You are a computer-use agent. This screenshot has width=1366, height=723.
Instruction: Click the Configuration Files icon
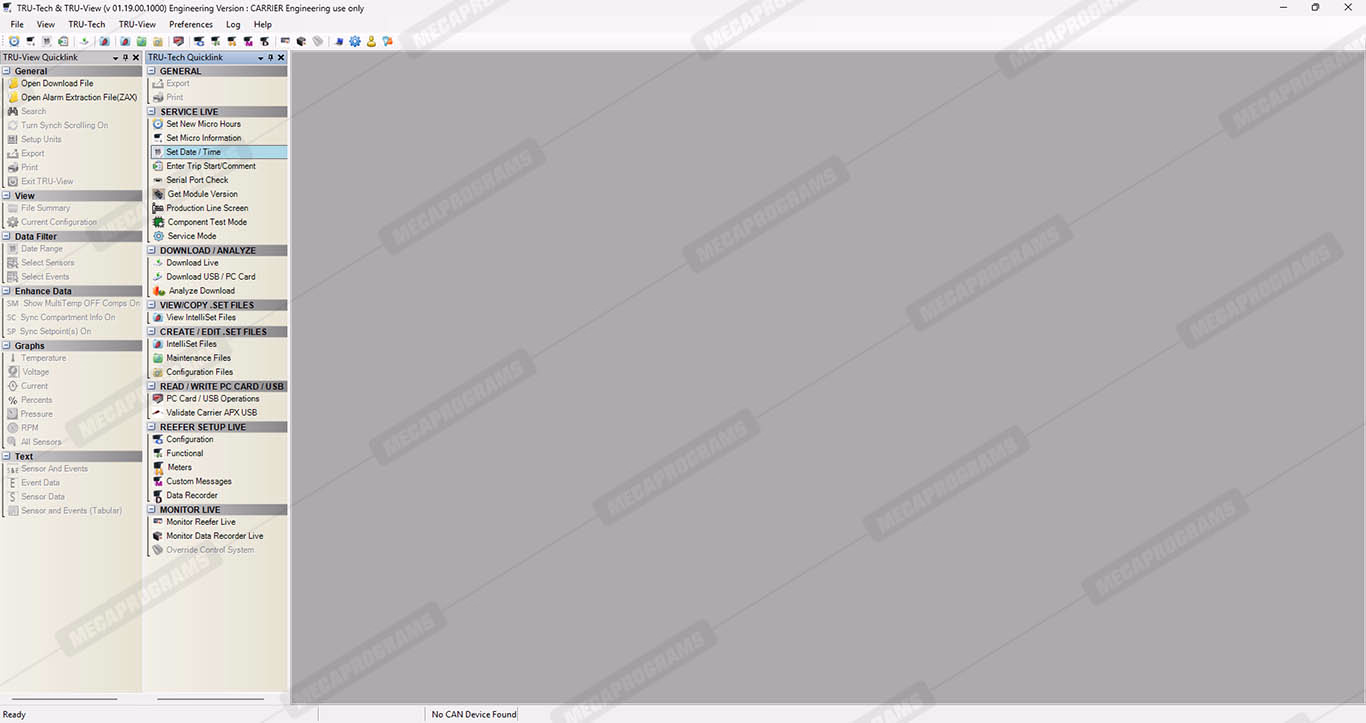click(158, 372)
